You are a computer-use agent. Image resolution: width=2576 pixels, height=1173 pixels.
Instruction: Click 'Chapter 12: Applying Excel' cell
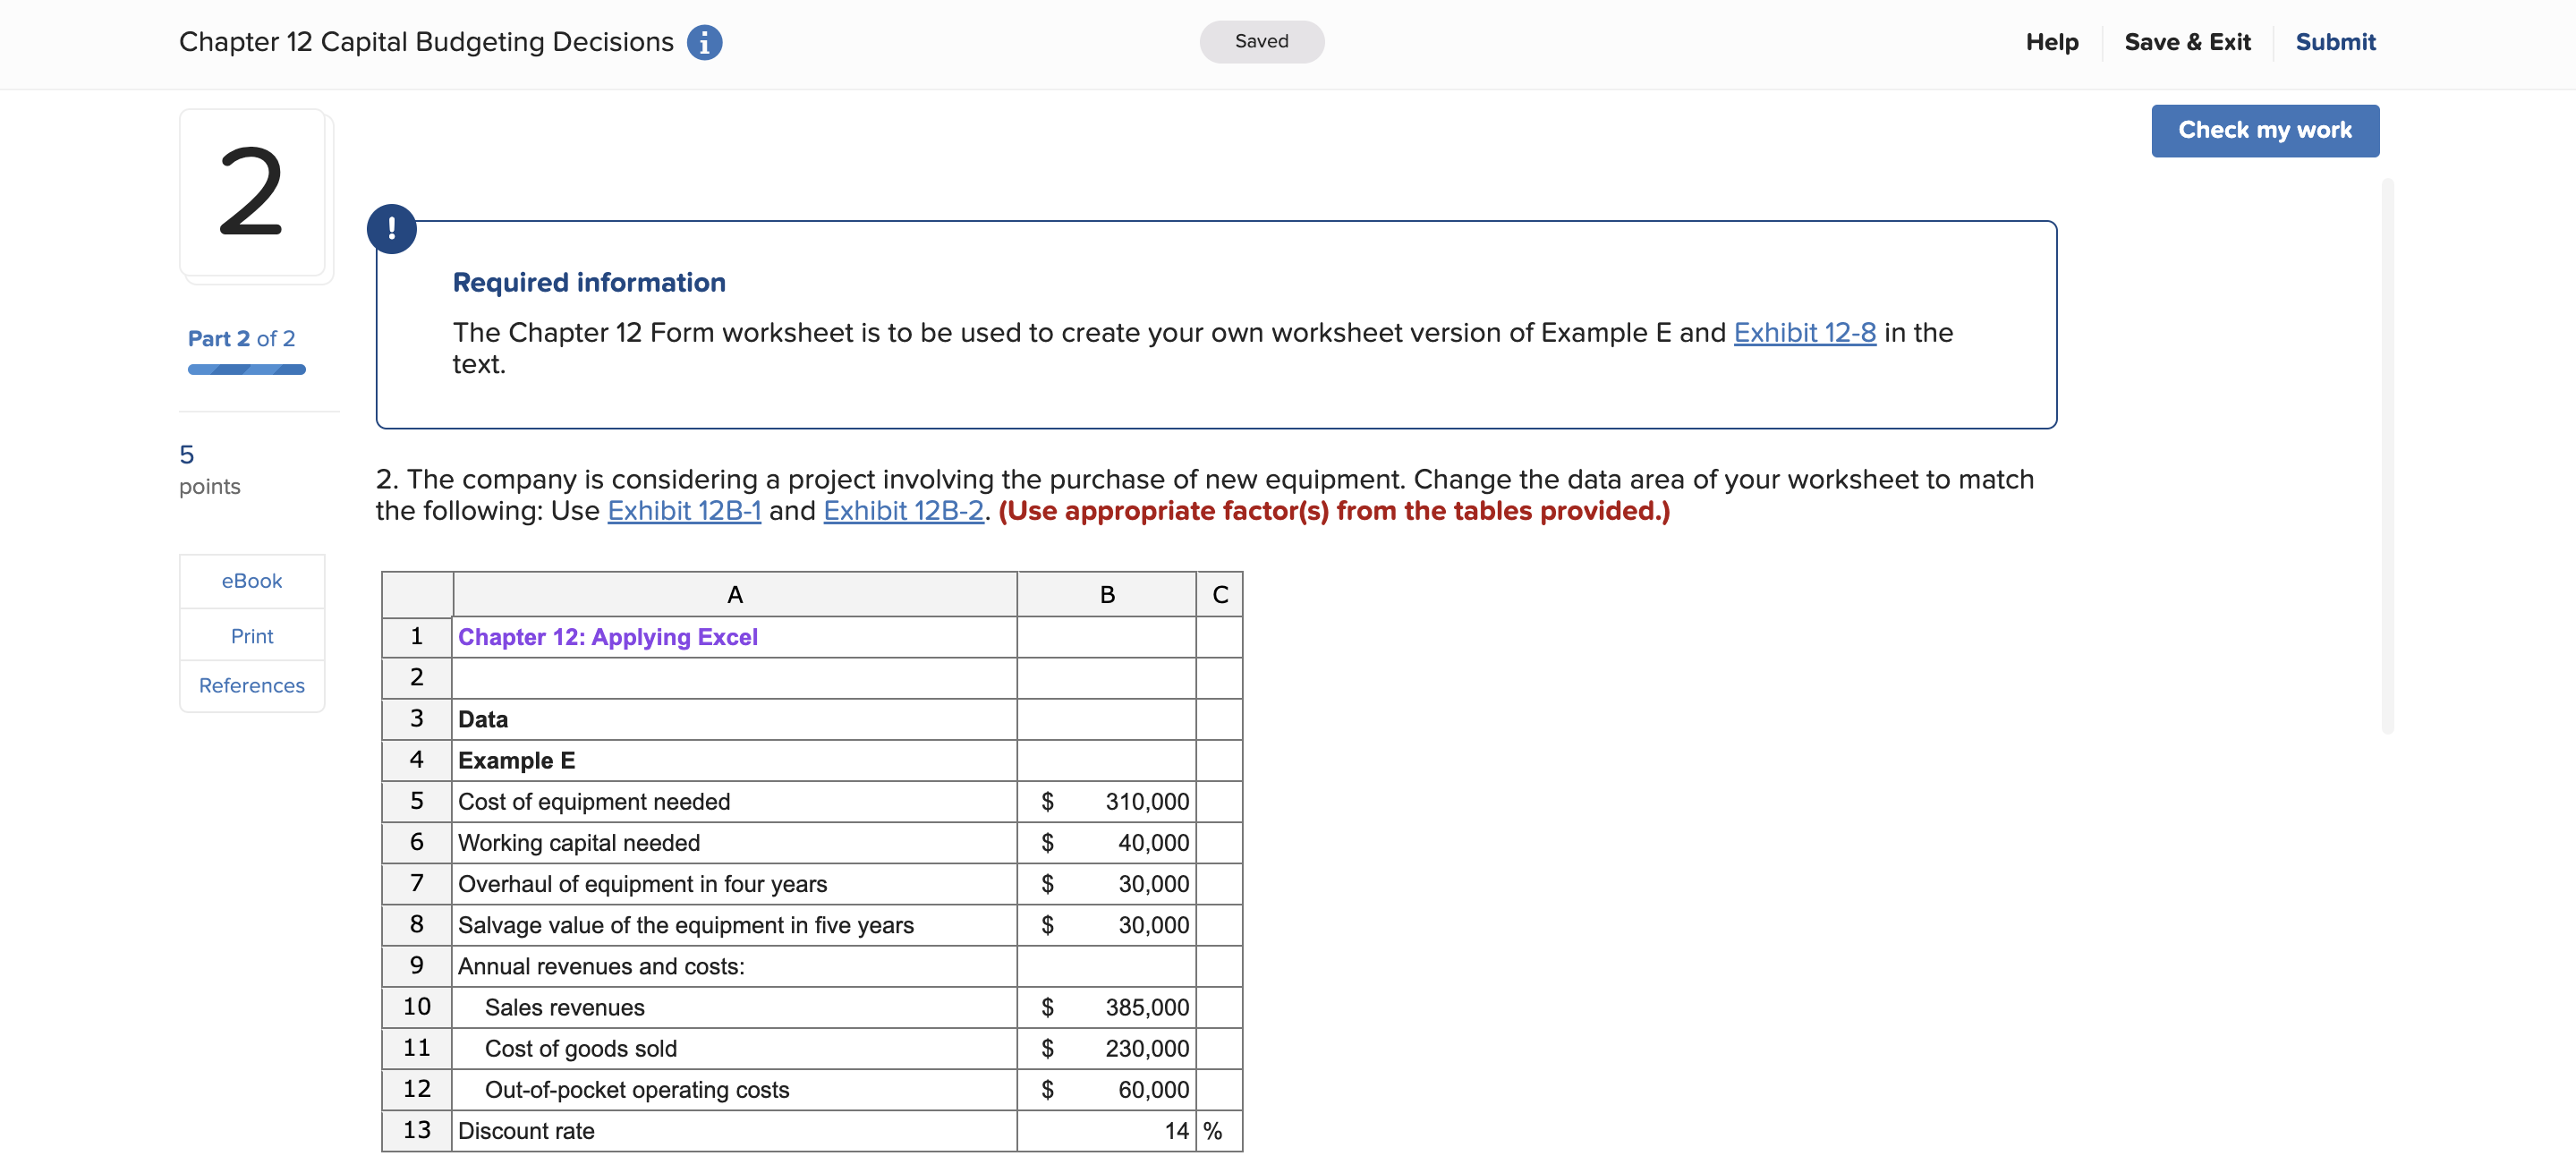tap(735, 637)
